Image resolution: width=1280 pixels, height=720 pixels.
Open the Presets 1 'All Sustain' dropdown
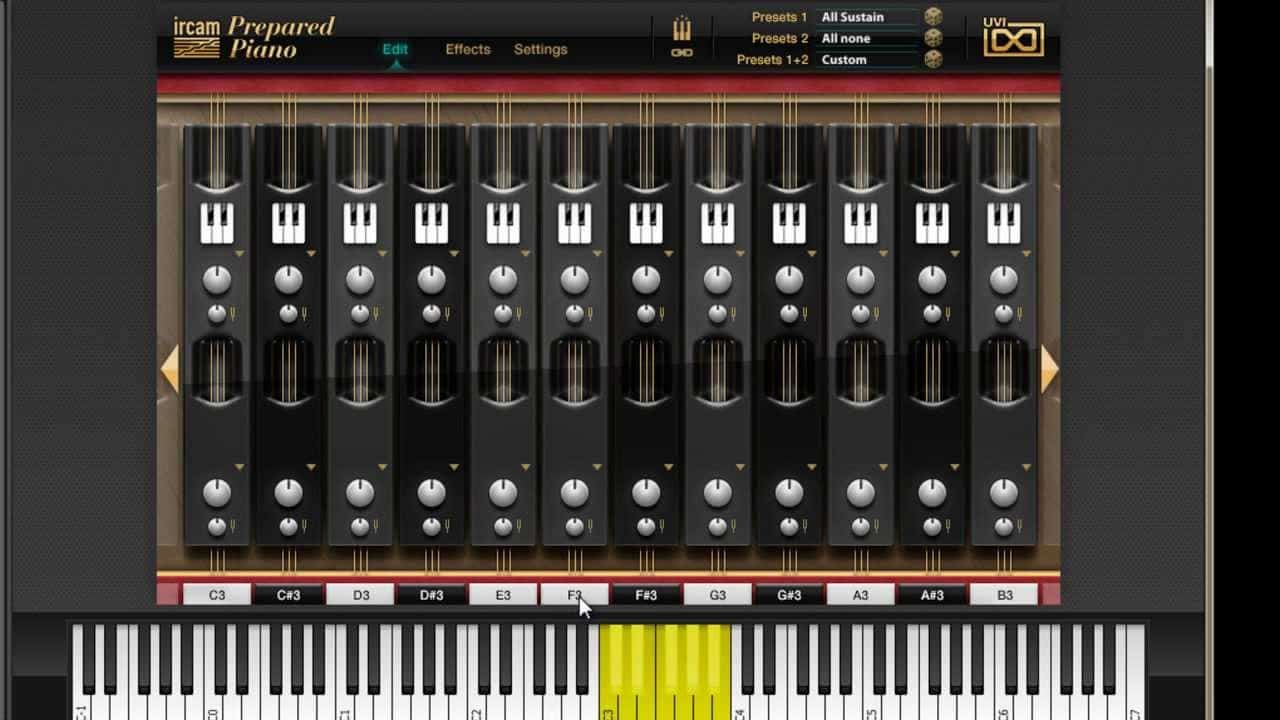coord(867,17)
